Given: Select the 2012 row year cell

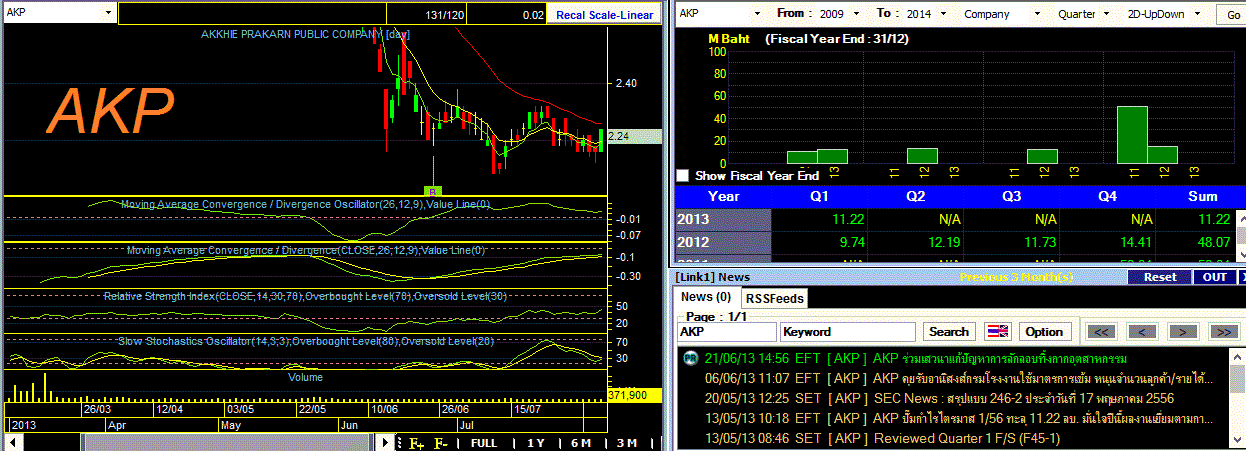Looking at the screenshot, I should click(x=723, y=243).
